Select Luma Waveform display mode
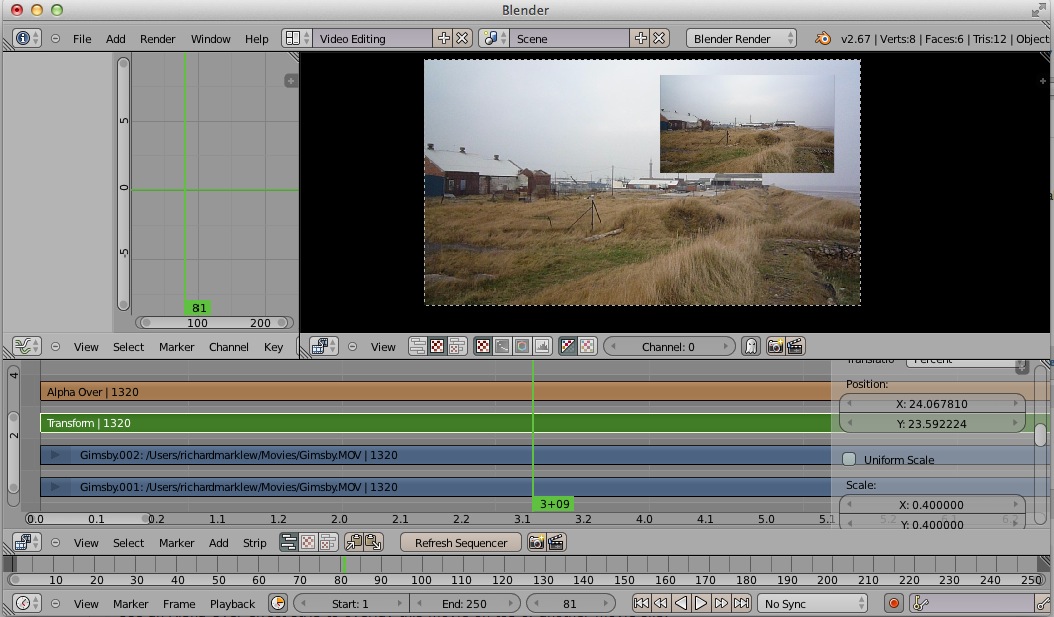This screenshot has height=617, width=1054. coord(502,347)
